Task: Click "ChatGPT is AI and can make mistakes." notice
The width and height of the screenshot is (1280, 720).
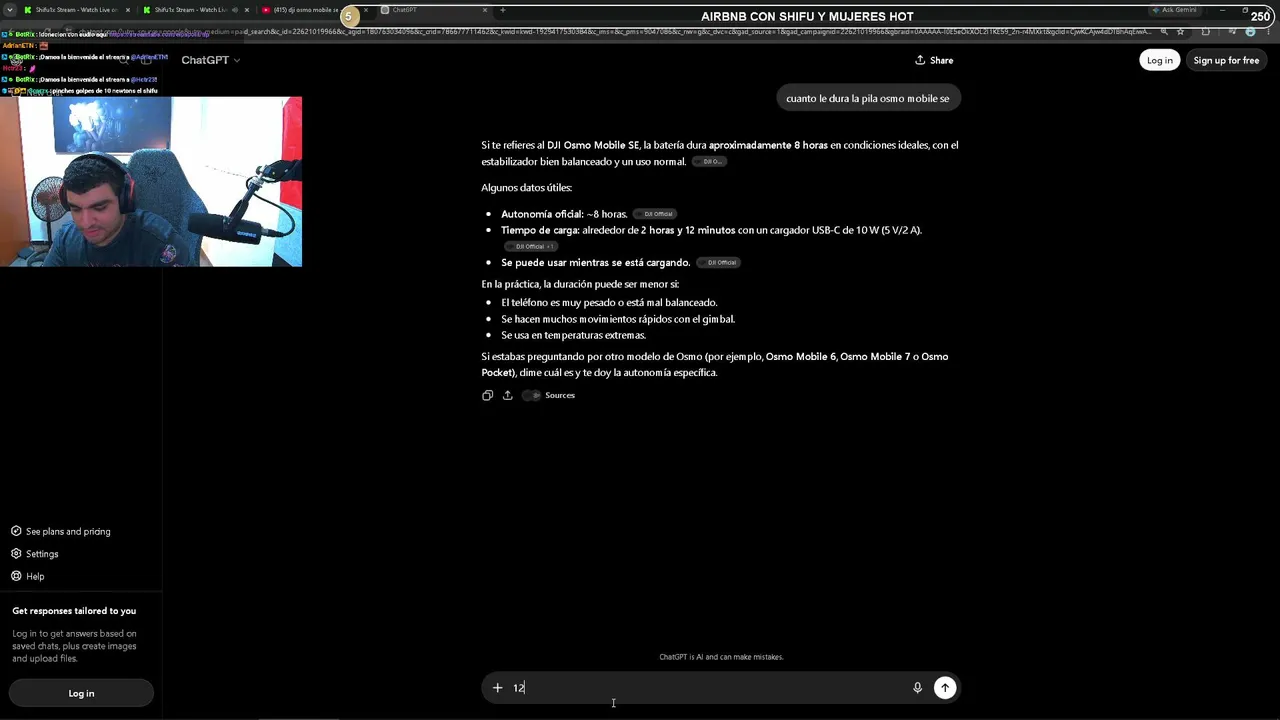Action: click(721, 657)
